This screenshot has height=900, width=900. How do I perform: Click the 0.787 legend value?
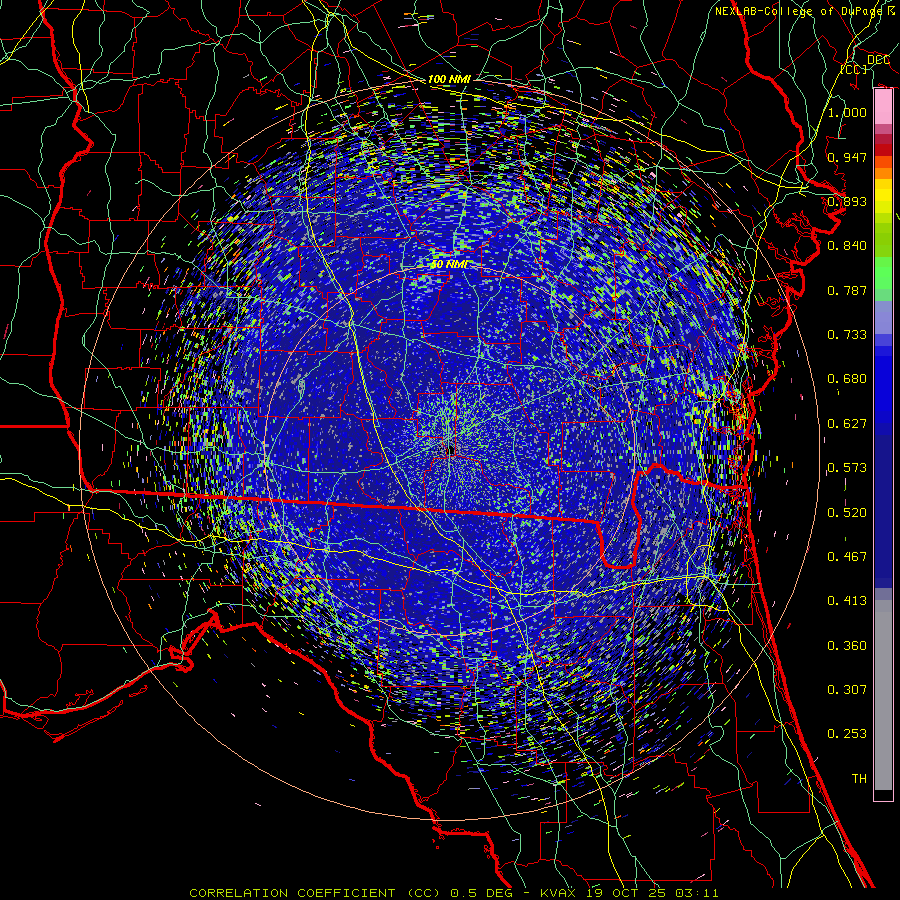[847, 290]
